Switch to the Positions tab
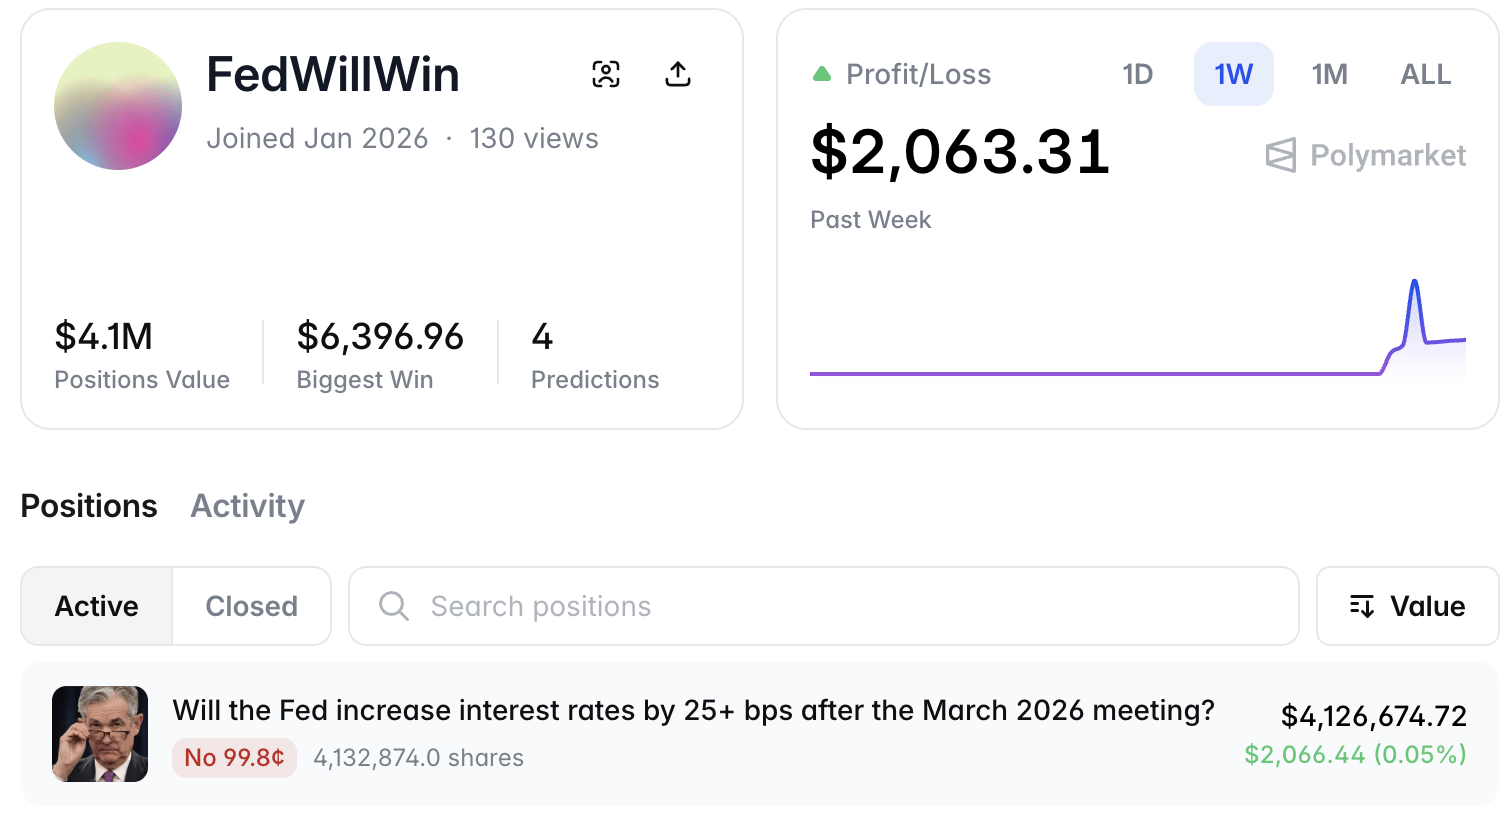Viewport: 1512px width, 832px height. (89, 506)
